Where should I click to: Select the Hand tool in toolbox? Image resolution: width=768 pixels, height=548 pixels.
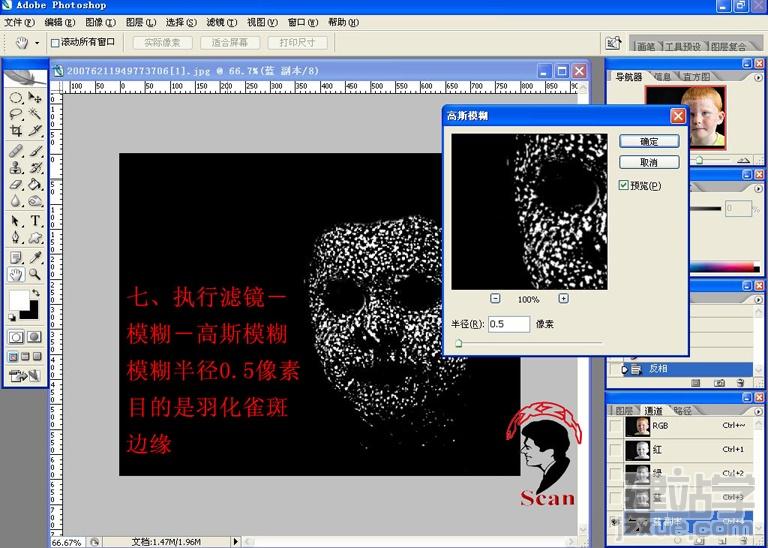click(16, 274)
